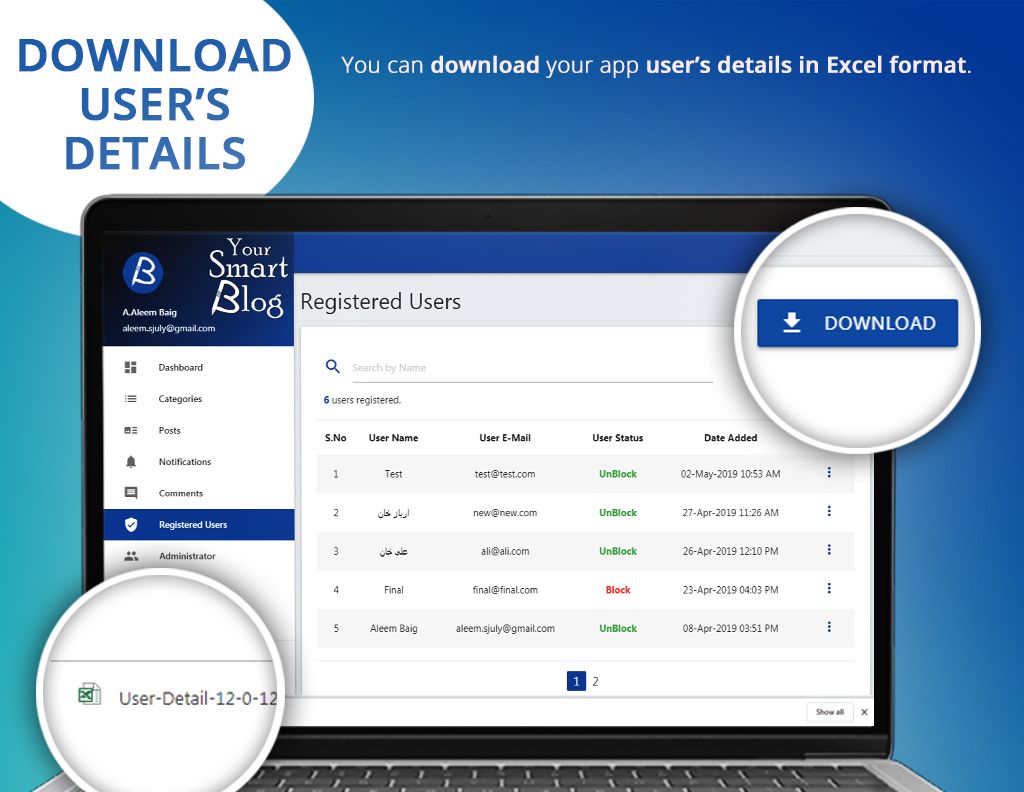
Task: Open the Dashboard icon in sidebar
Action: point(131,368)
